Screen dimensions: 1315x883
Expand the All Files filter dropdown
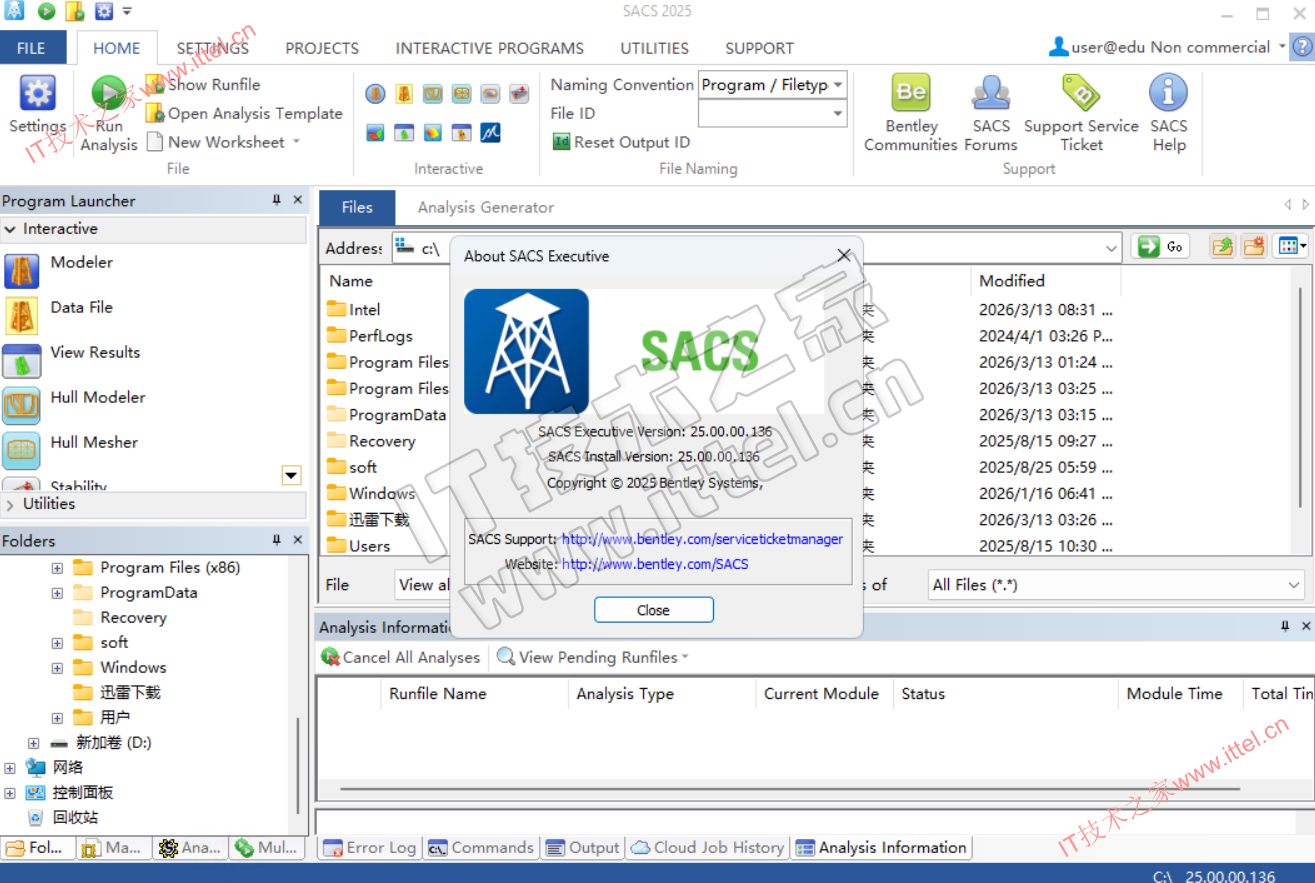coord(1294,585)
